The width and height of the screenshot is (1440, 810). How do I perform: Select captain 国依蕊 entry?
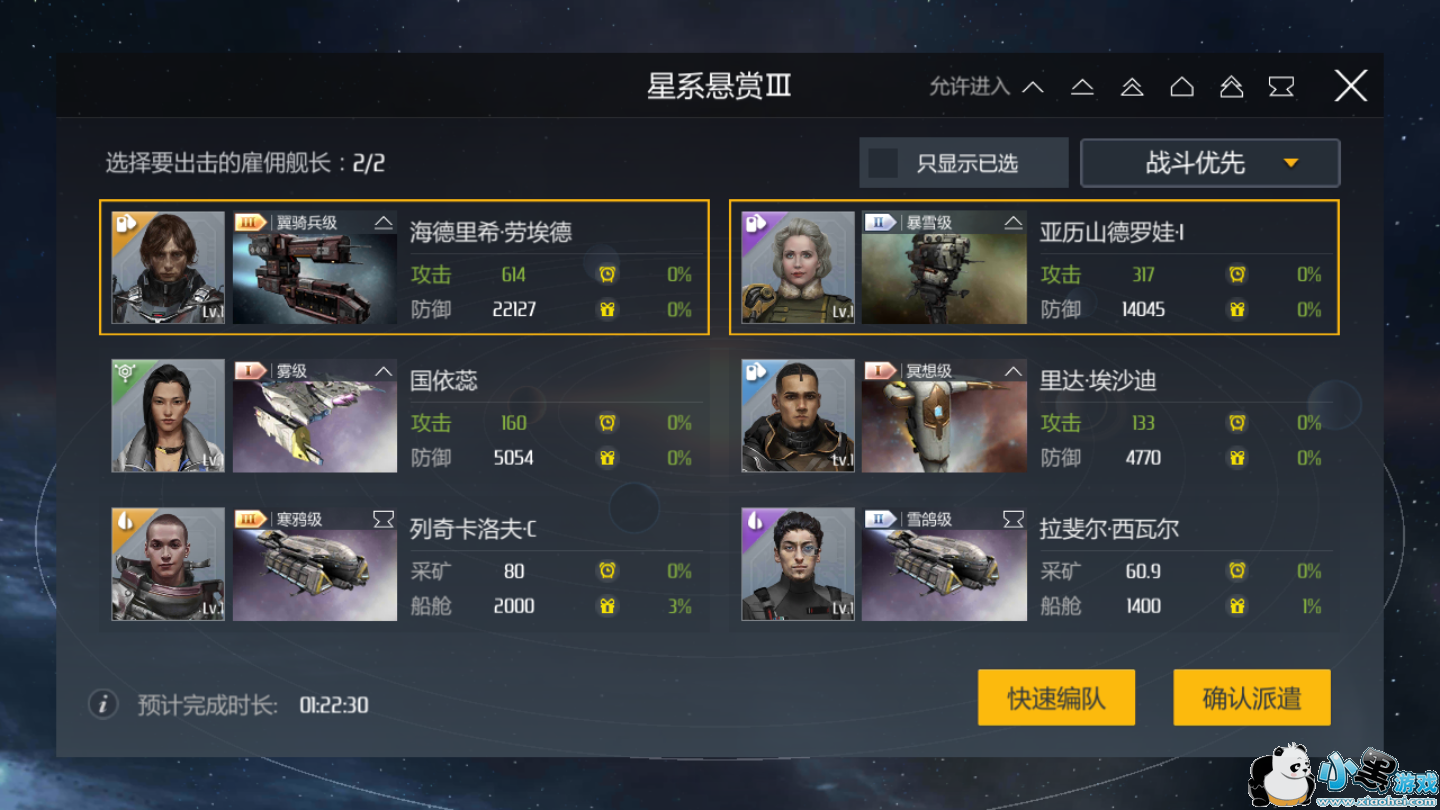point(404,415)
